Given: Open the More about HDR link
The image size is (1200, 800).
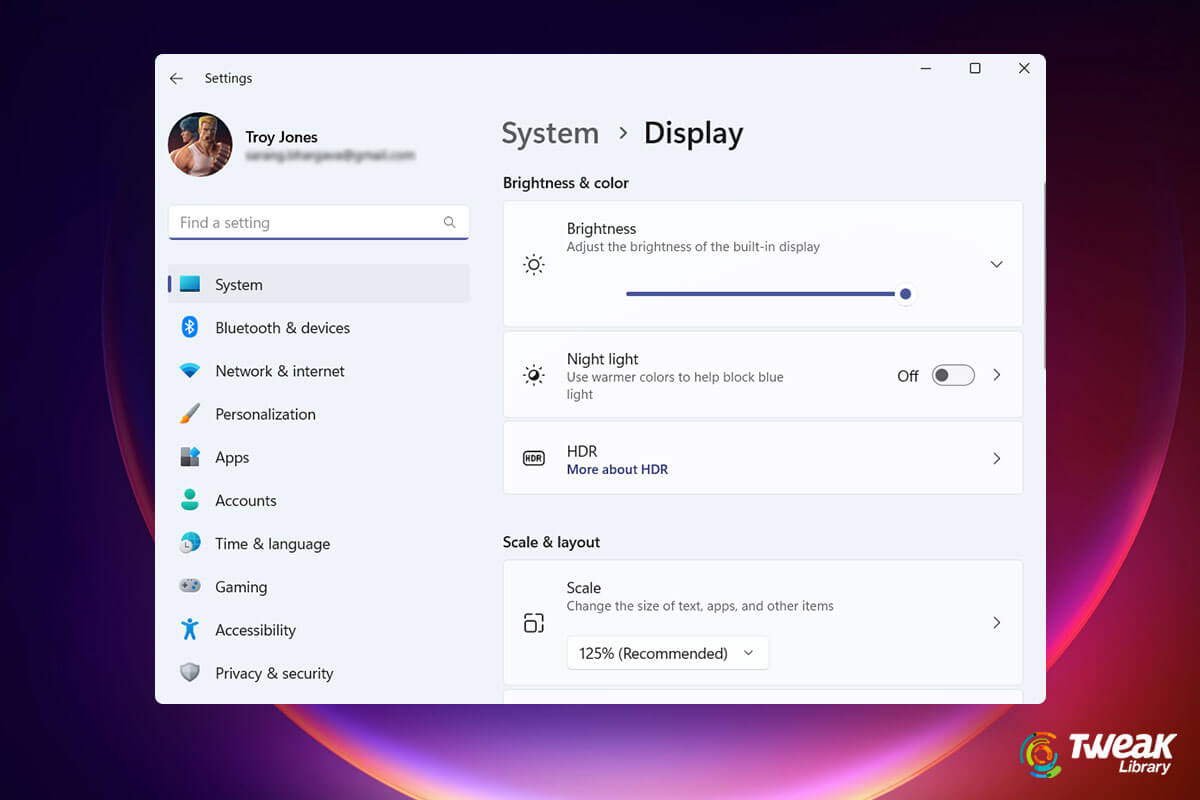Looking at the screenshot, I should coord(617,470).
